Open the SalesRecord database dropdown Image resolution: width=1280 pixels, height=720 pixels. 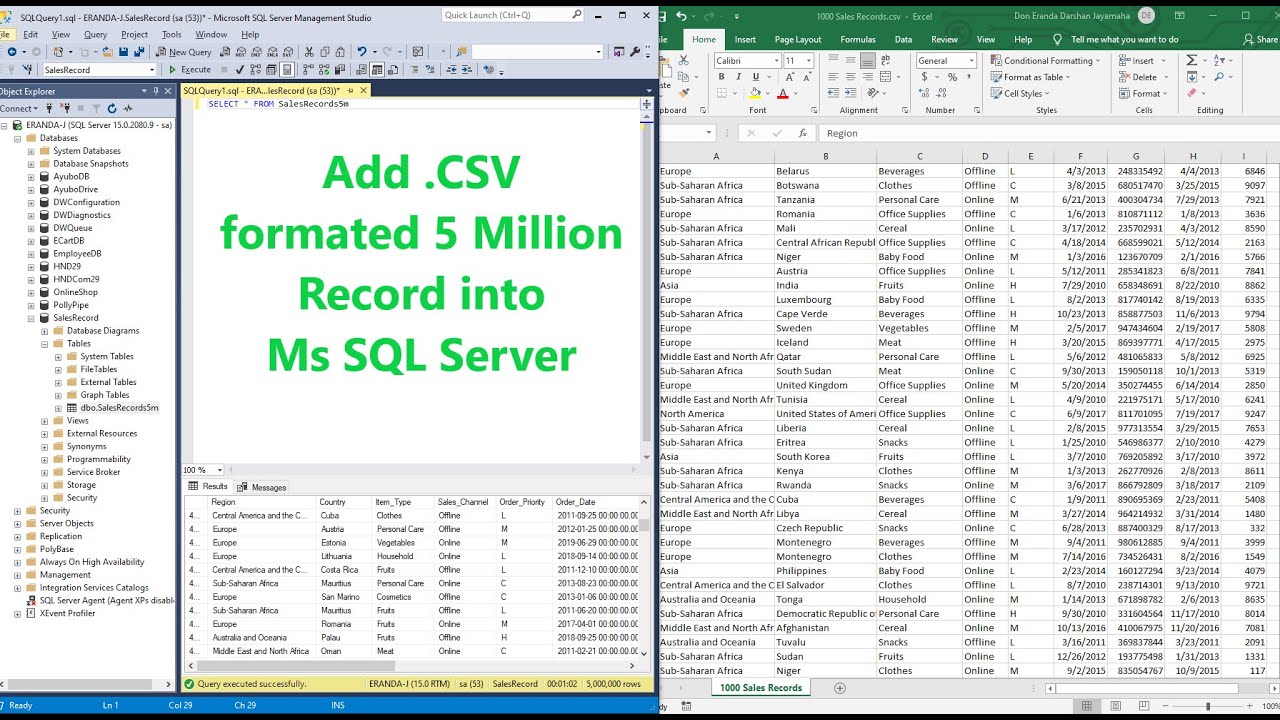click(x=152, y=70)
